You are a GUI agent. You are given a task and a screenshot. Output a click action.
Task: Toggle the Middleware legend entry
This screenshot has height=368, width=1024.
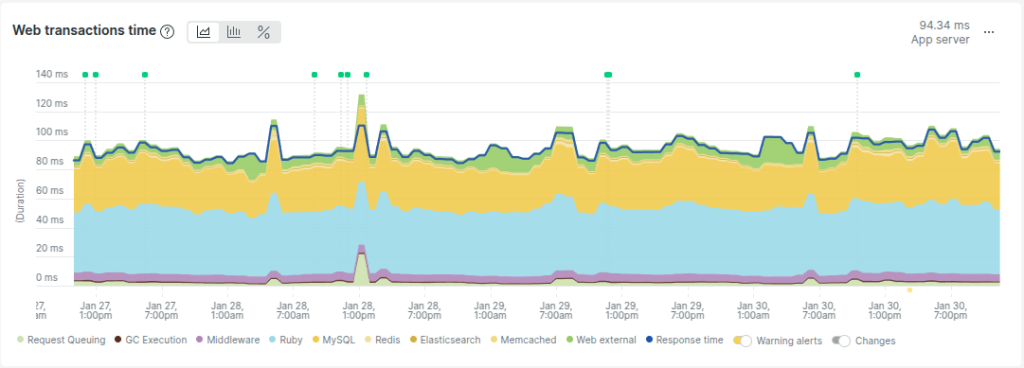(228, 340)
